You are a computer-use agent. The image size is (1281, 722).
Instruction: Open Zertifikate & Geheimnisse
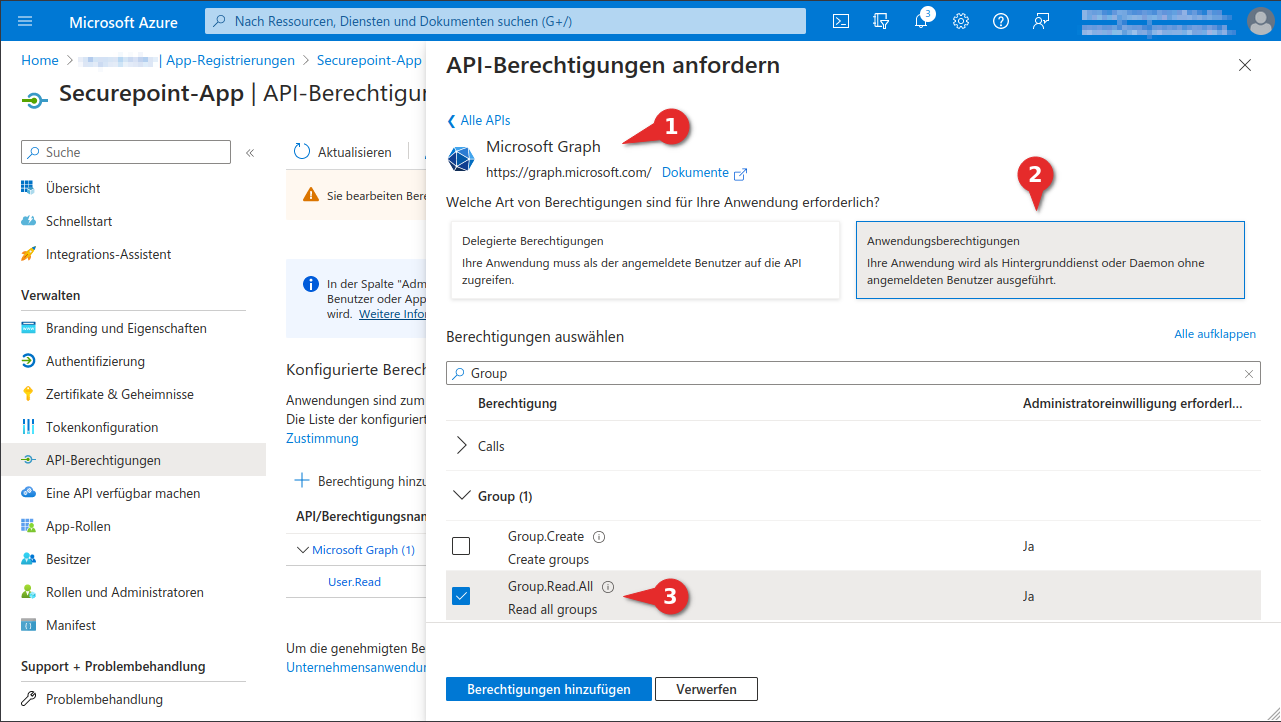point(120,394)
